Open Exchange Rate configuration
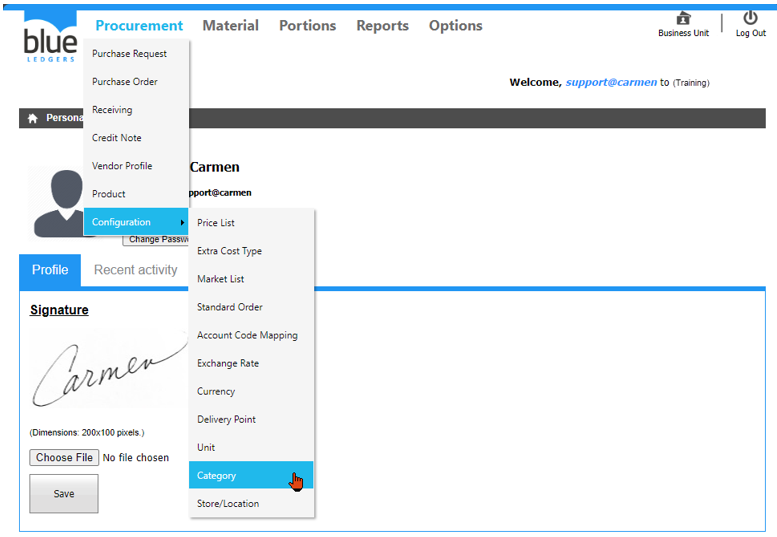Screen dimensions: 777x537 click(x=228, y=364)
